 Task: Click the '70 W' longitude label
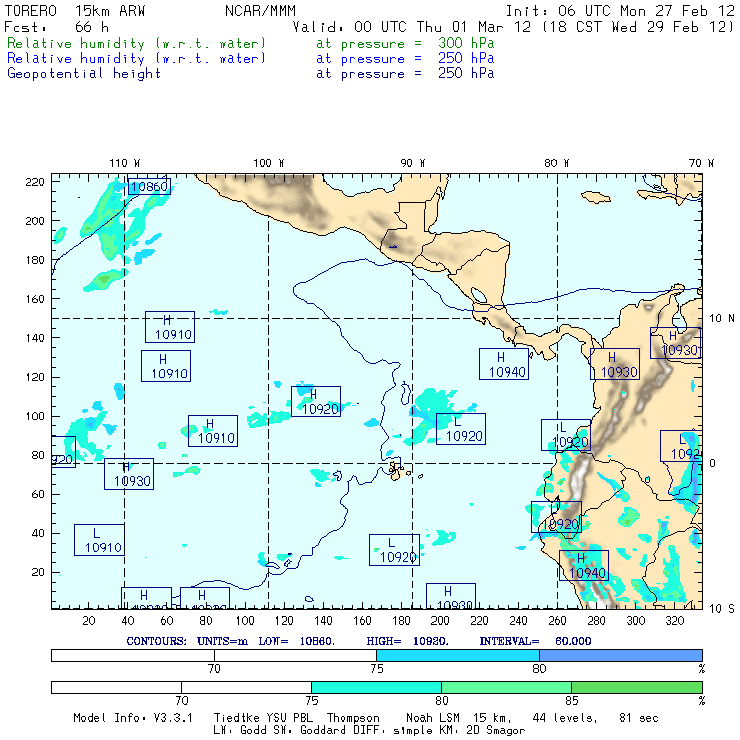pyautogui.click(x=701, y=163)
